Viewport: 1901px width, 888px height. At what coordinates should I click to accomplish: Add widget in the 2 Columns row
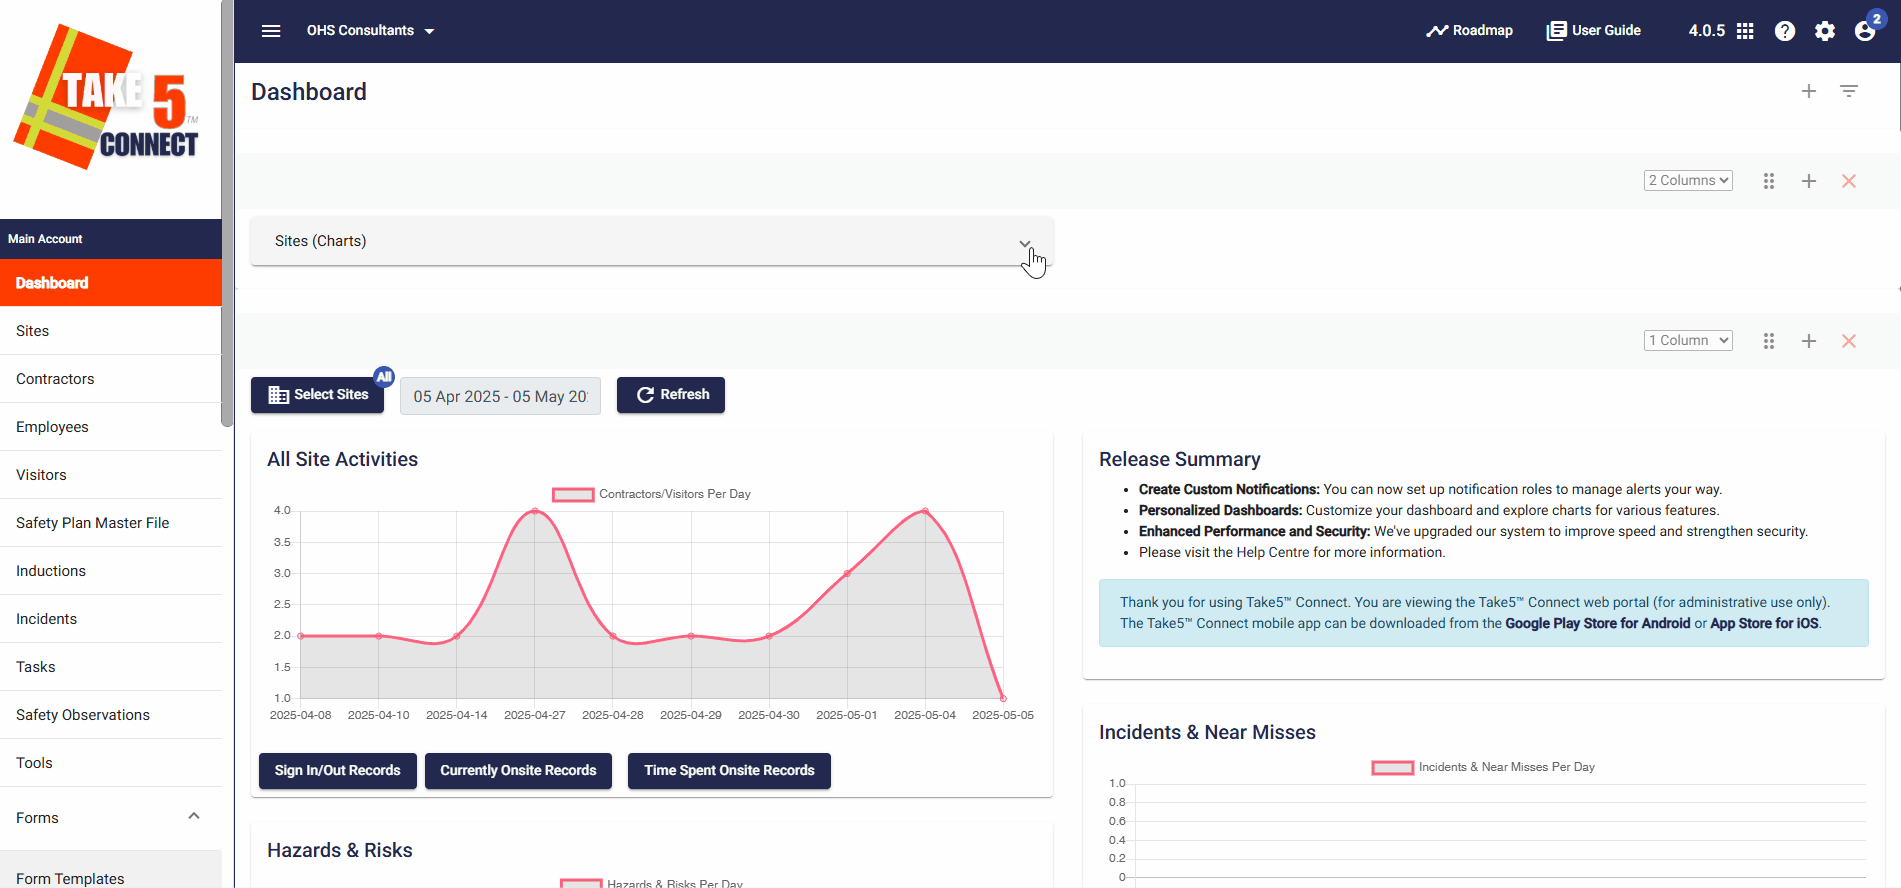click(1809, 181)
